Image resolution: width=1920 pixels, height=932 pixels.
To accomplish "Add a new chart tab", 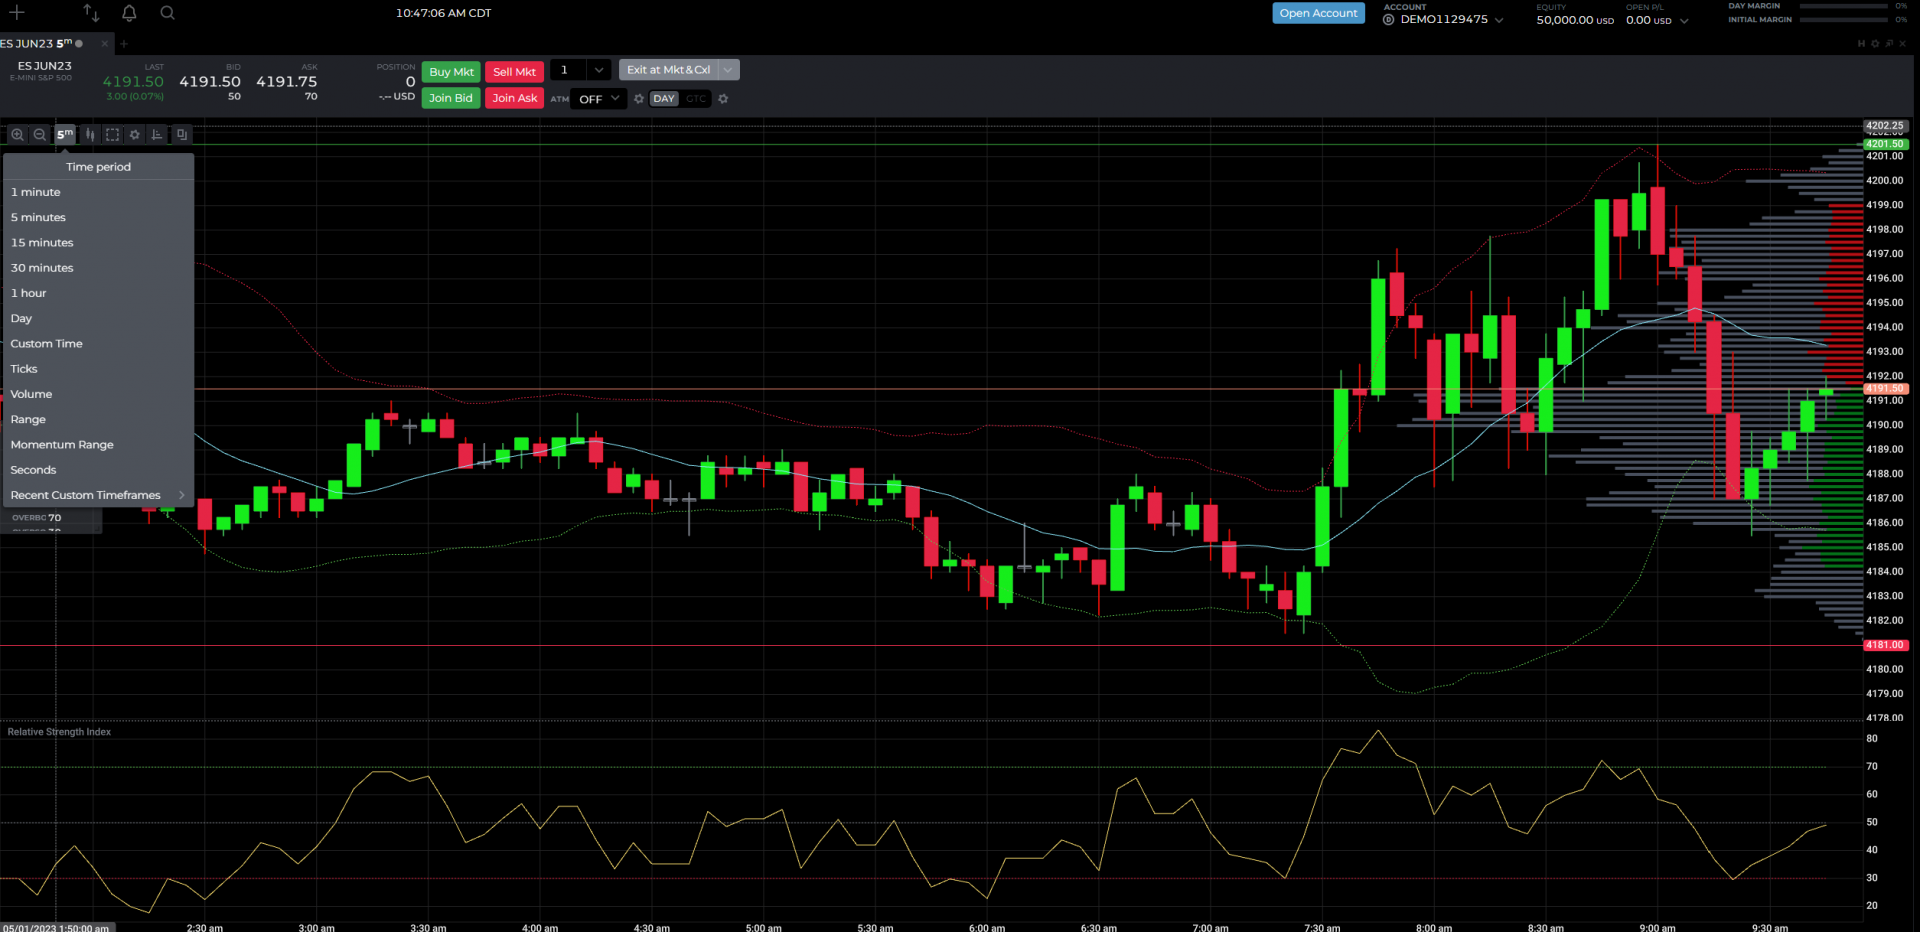I will [124, 44].
